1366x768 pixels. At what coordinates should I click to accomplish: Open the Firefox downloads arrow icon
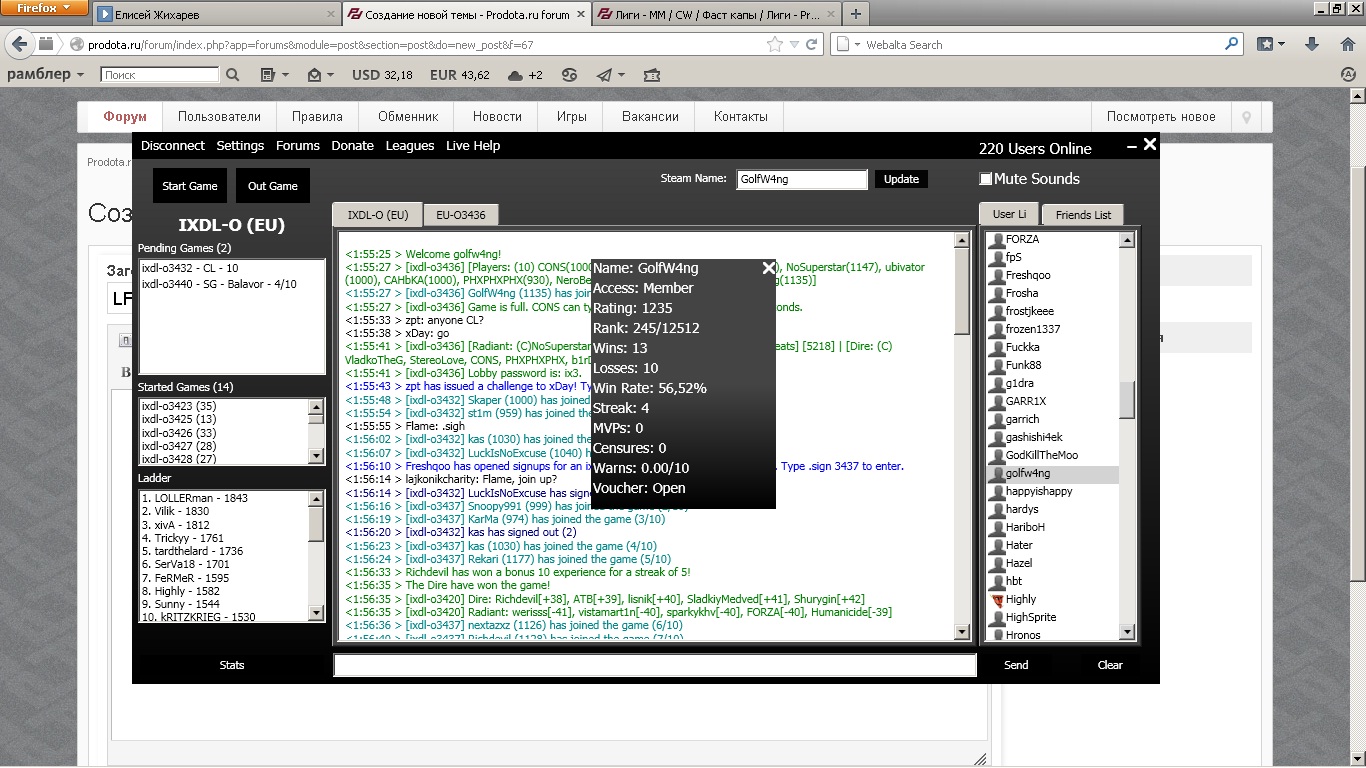1312,44
